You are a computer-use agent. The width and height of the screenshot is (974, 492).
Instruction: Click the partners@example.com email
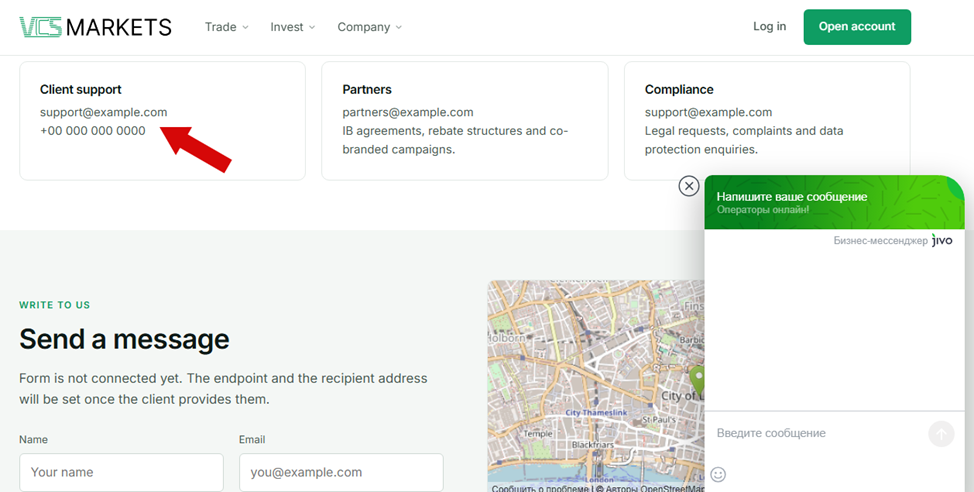click(407, 112)
